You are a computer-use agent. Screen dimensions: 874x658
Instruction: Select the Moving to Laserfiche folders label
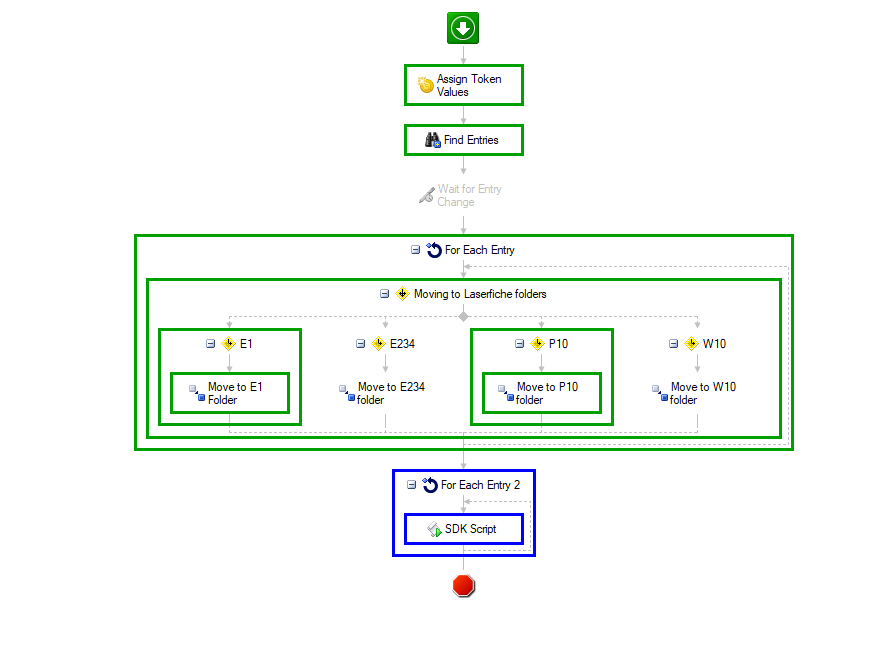click(480, 294)
